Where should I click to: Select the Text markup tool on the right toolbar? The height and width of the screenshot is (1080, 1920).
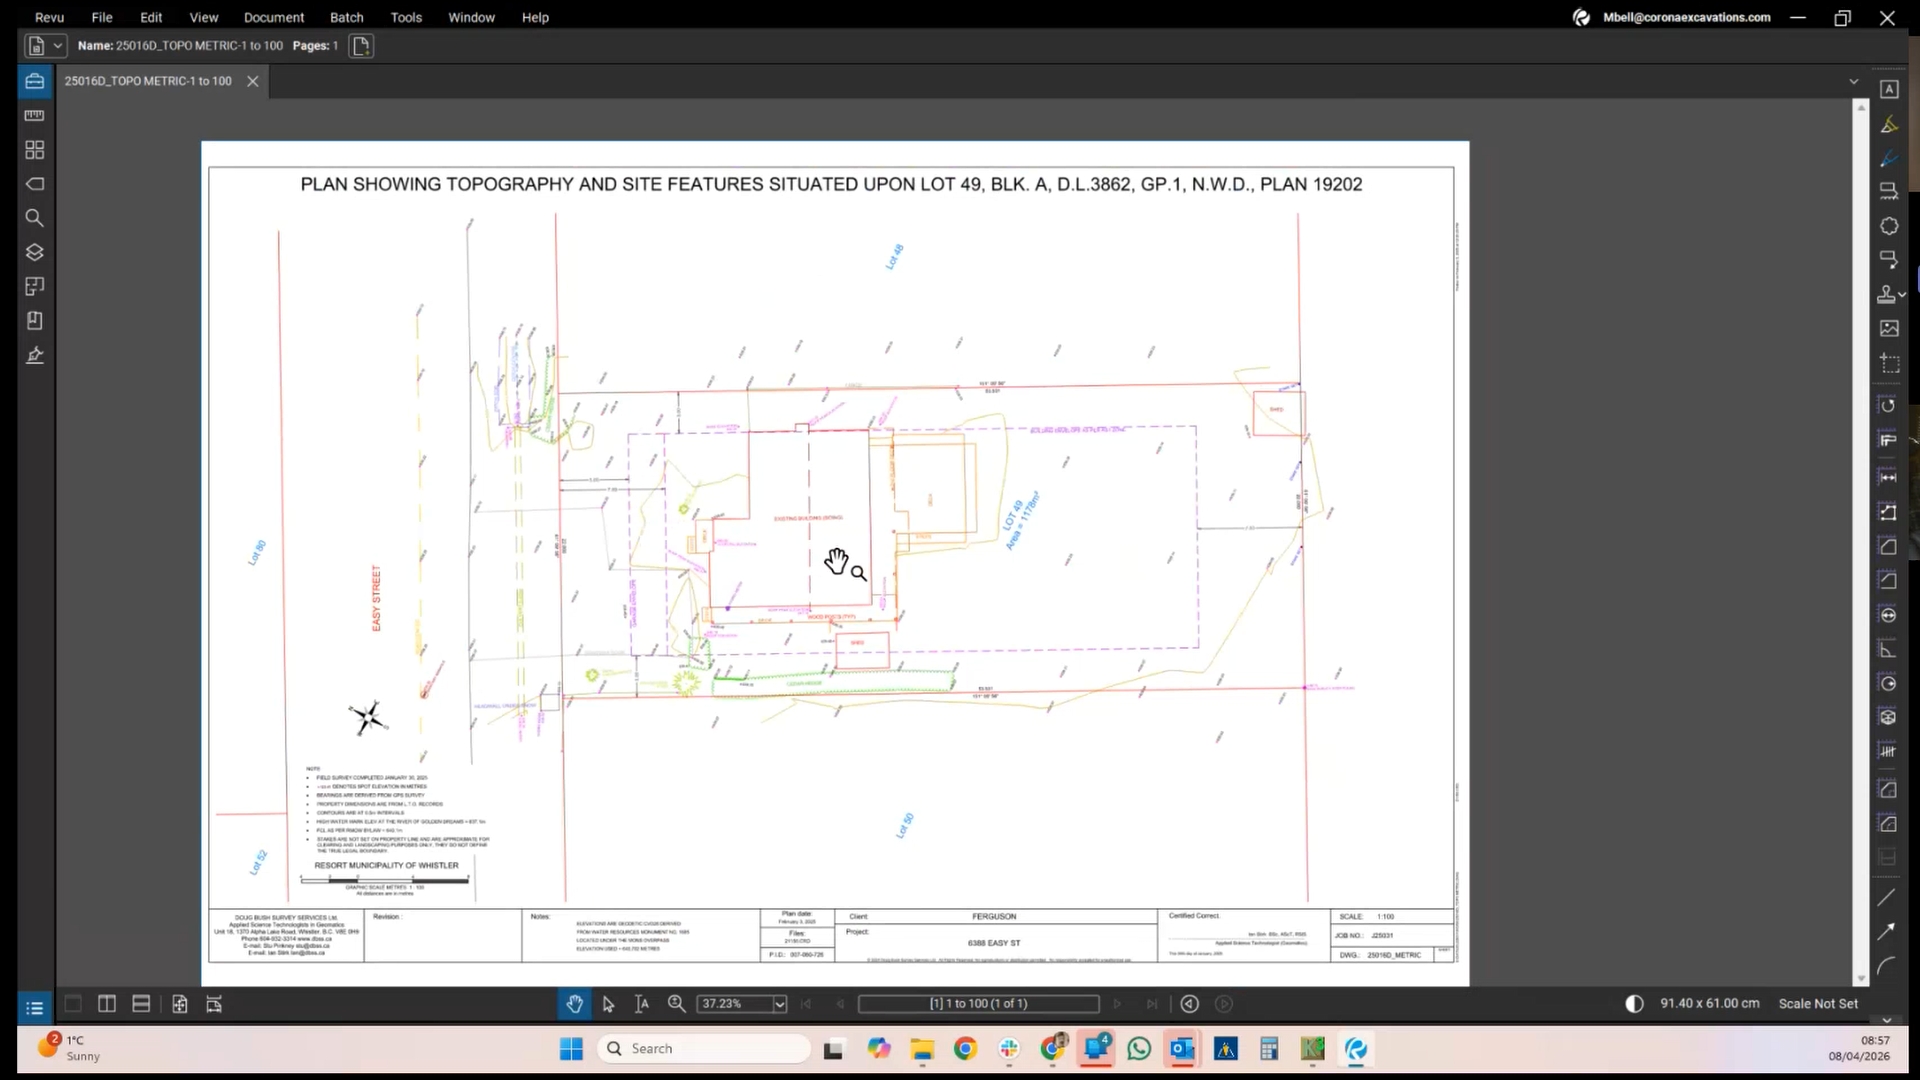click(x=1889, y=89)
